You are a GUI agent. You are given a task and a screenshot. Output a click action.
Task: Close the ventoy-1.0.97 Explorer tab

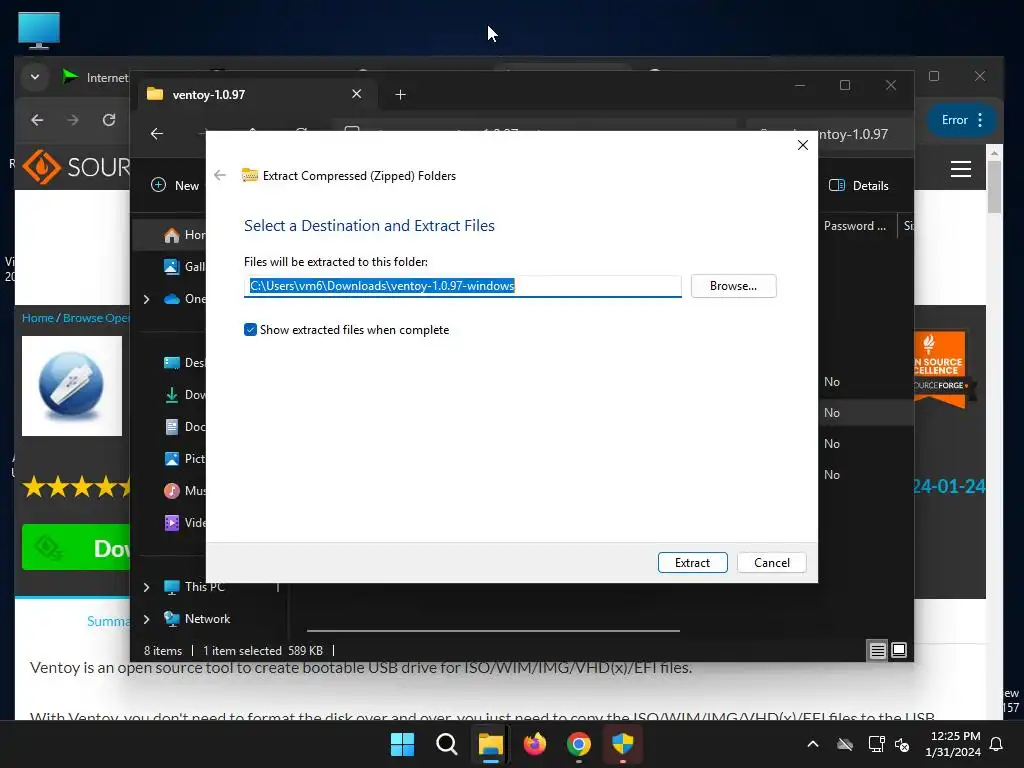click(357, 94)
